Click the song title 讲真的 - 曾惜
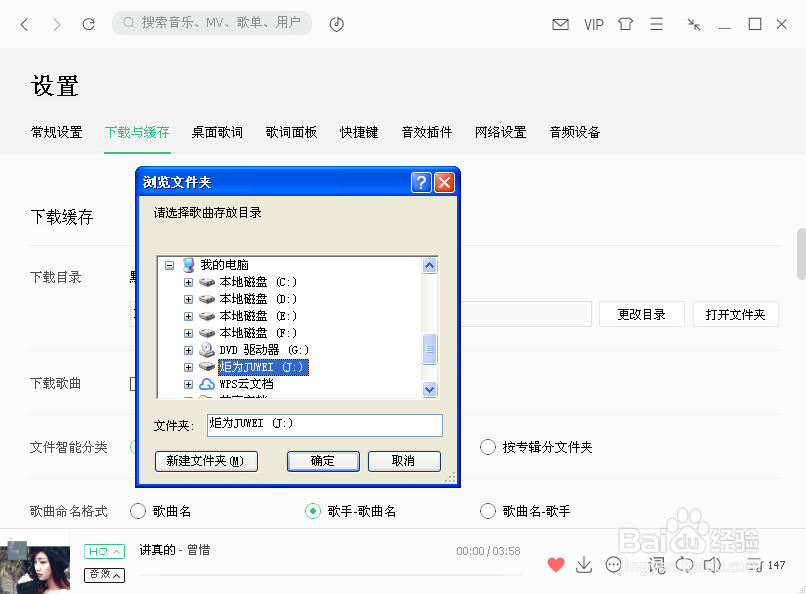The height and width of the screenshot is (594, 806). click(x=175, y=550)
